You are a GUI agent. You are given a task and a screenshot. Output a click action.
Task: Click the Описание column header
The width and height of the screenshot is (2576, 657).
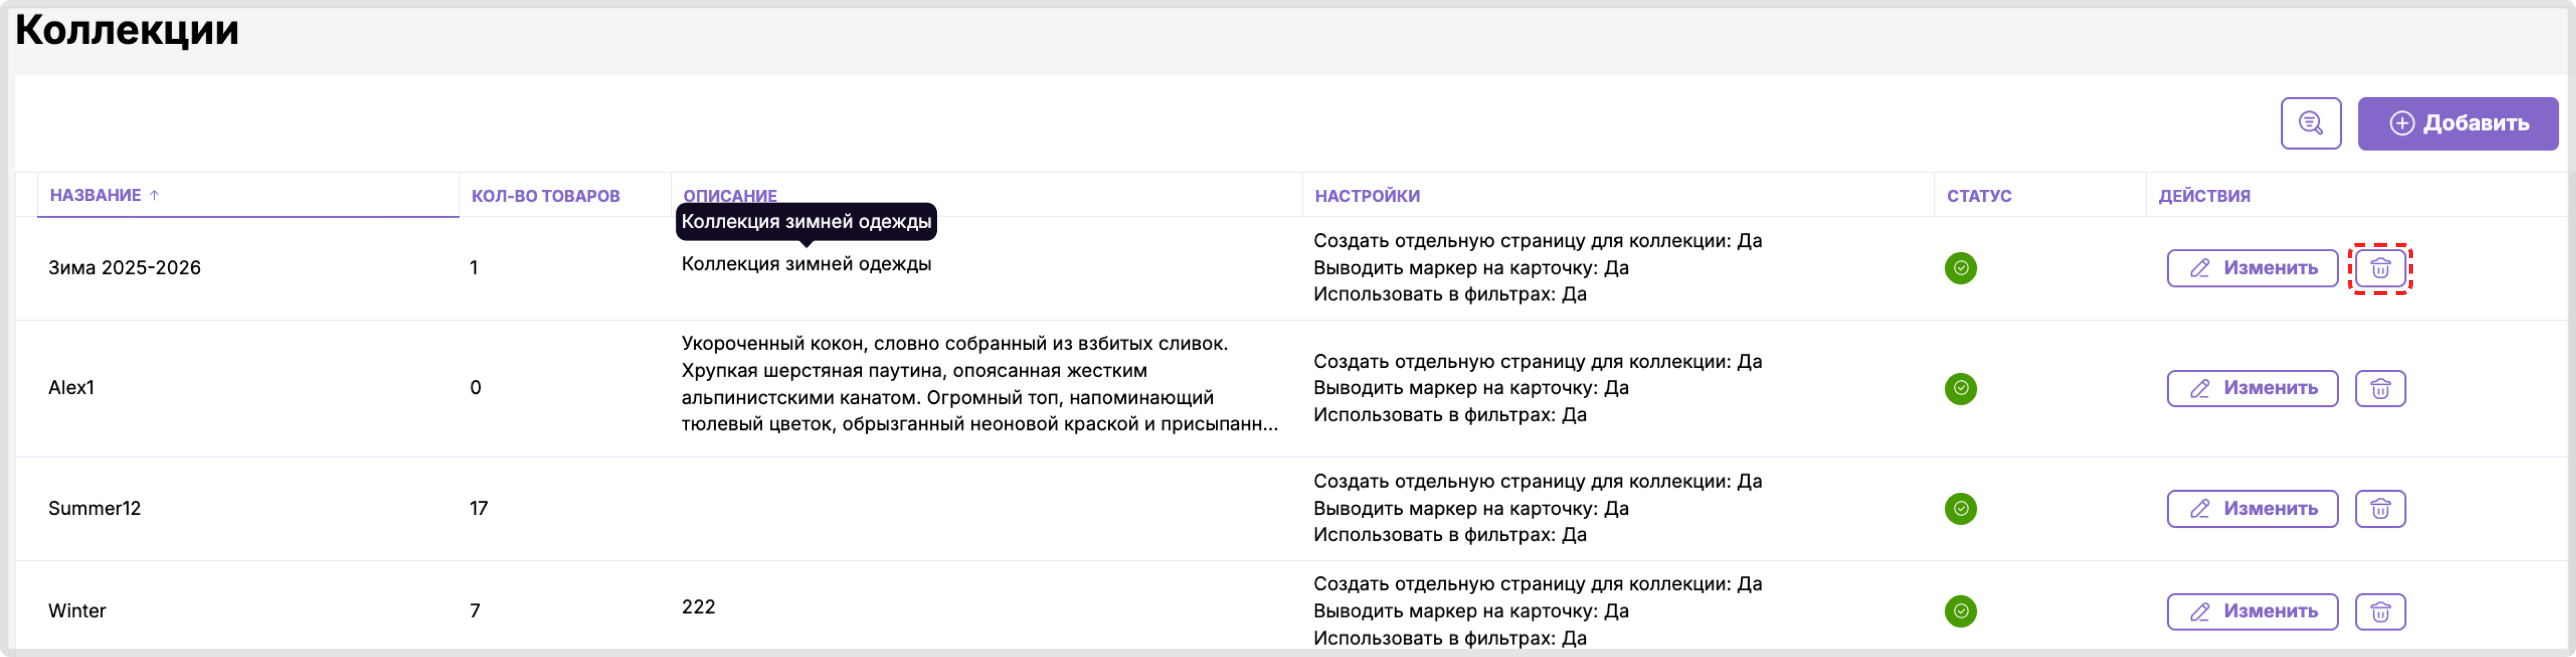[x=729, y=196]
